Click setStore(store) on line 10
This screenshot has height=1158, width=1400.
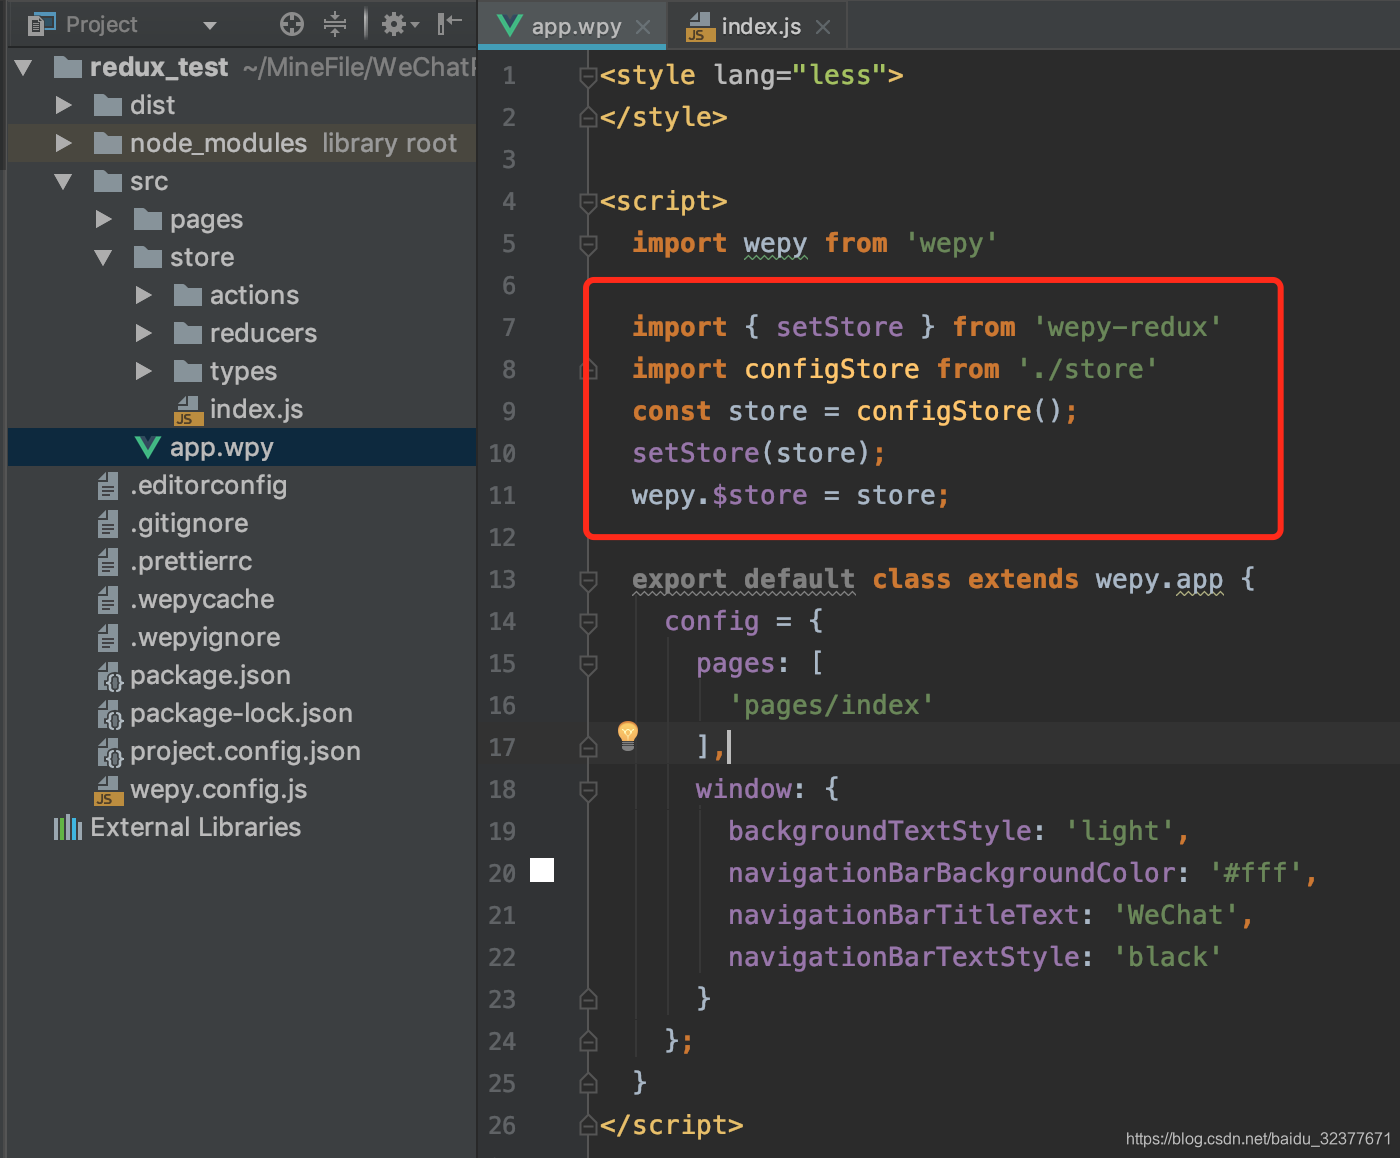[x=751, y=453]
